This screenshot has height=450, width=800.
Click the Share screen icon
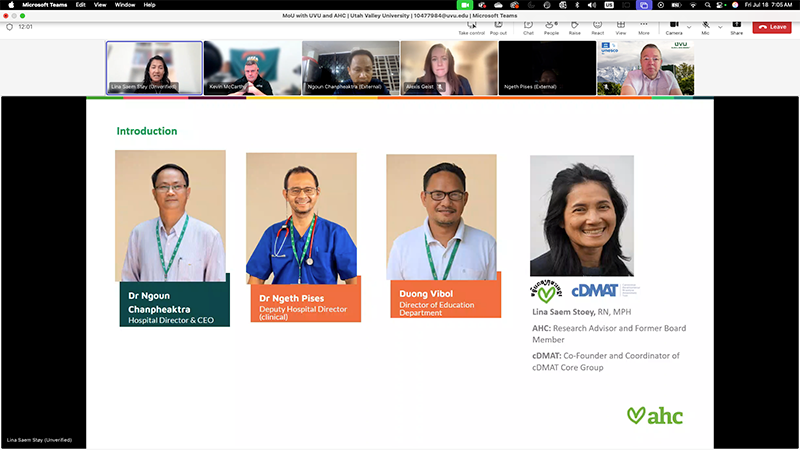pos(736,25)
